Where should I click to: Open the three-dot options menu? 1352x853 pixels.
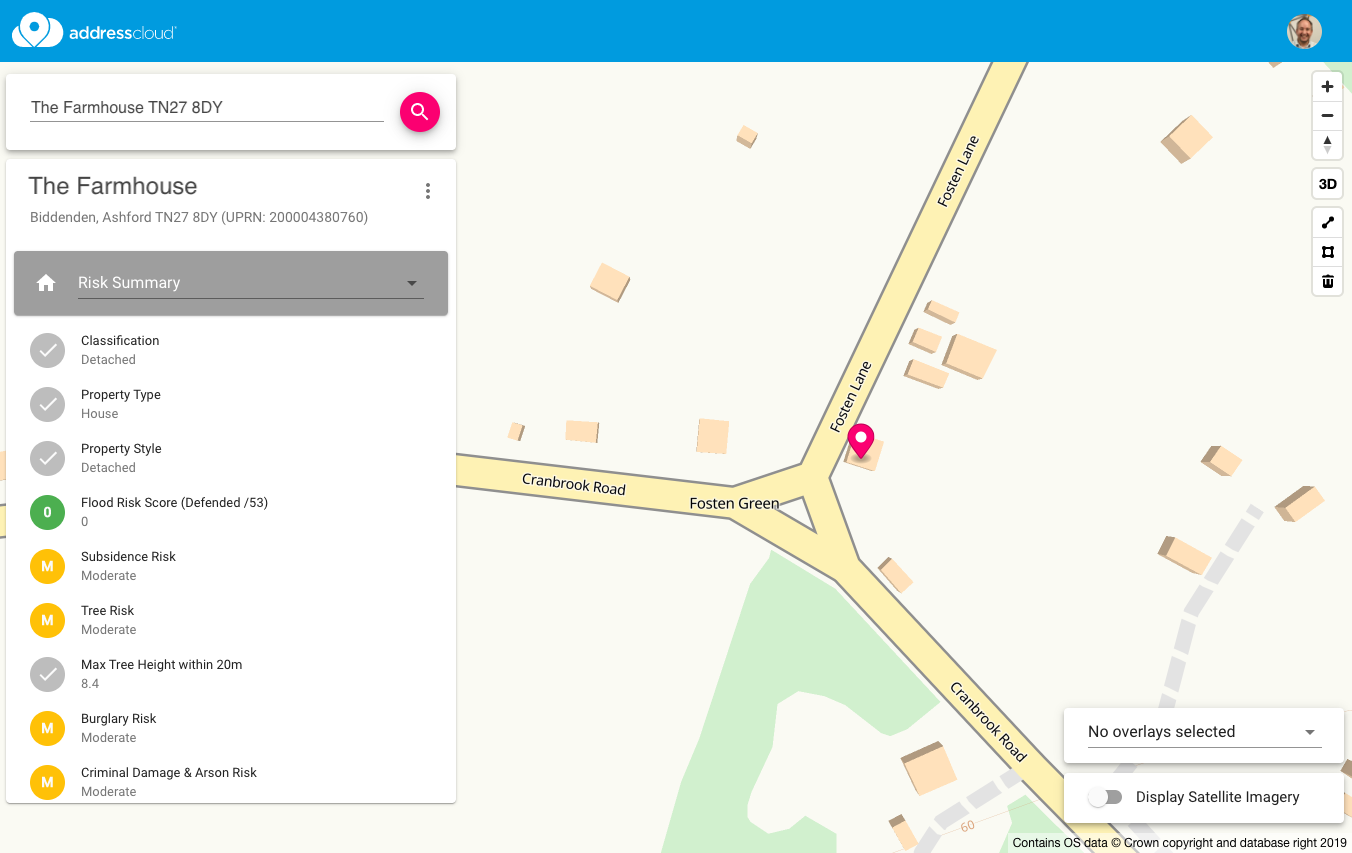point(428,191)
